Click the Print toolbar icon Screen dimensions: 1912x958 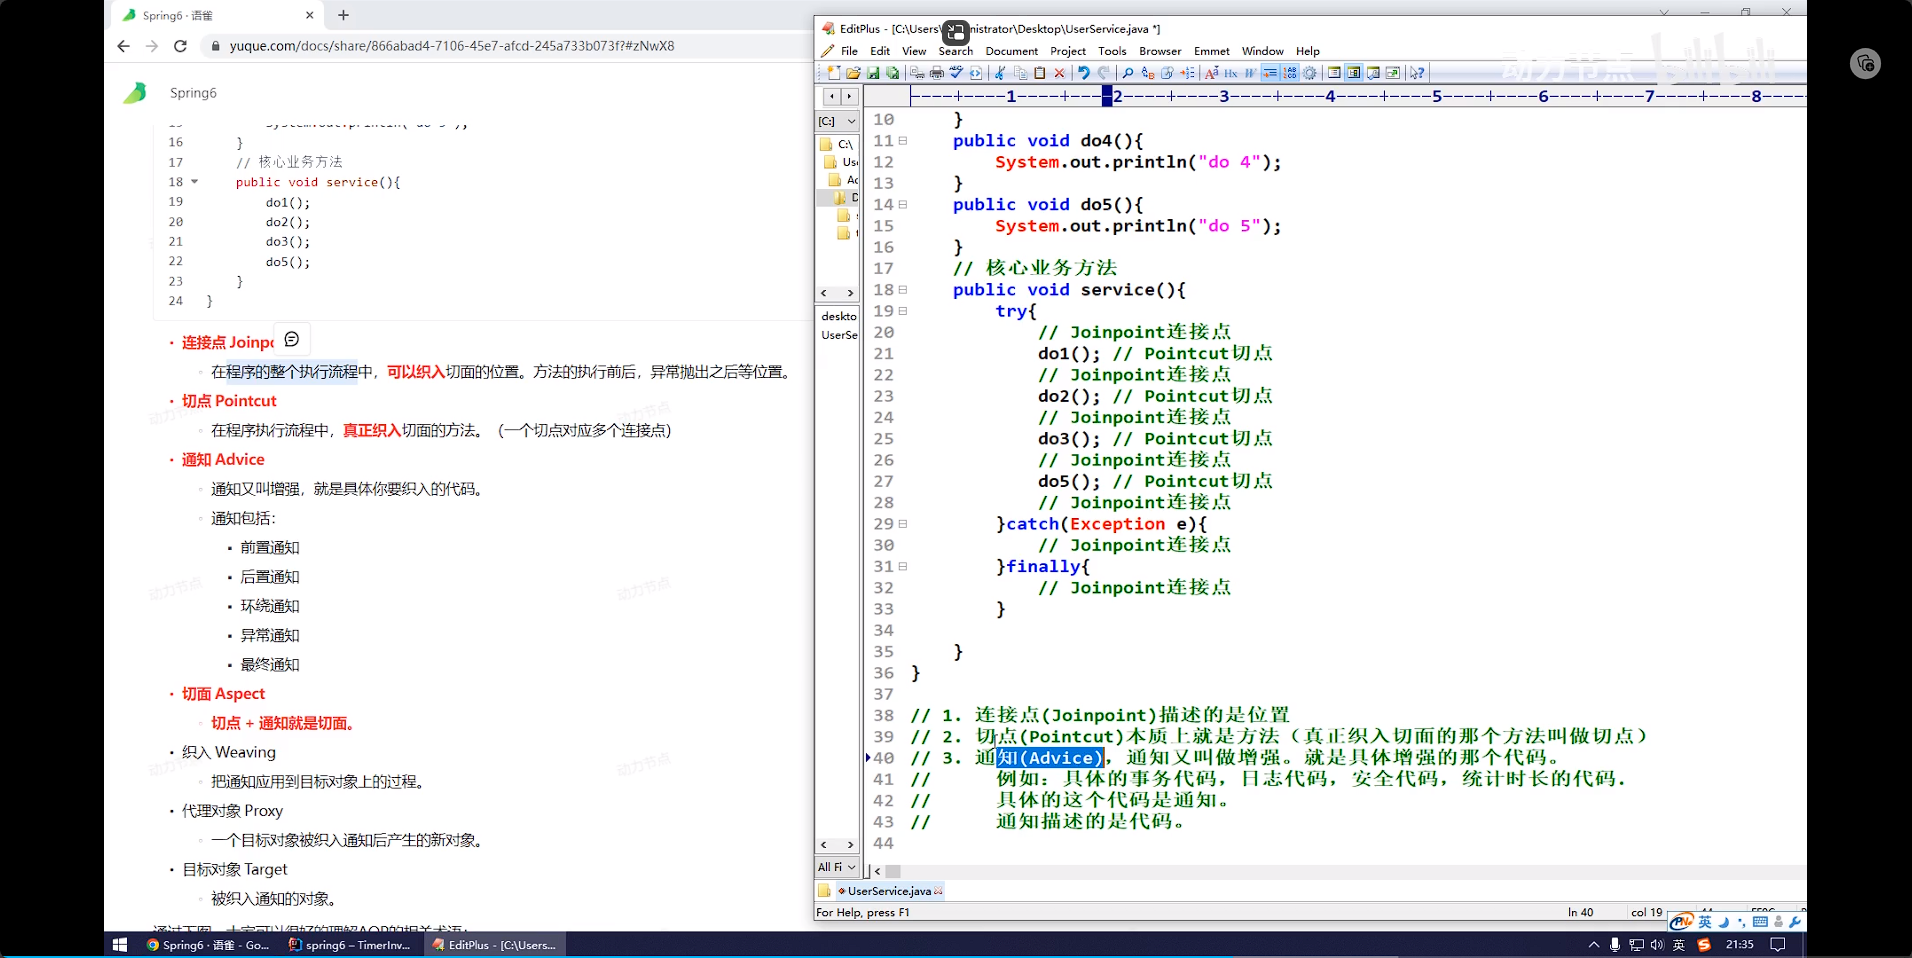tap(937, 72)
